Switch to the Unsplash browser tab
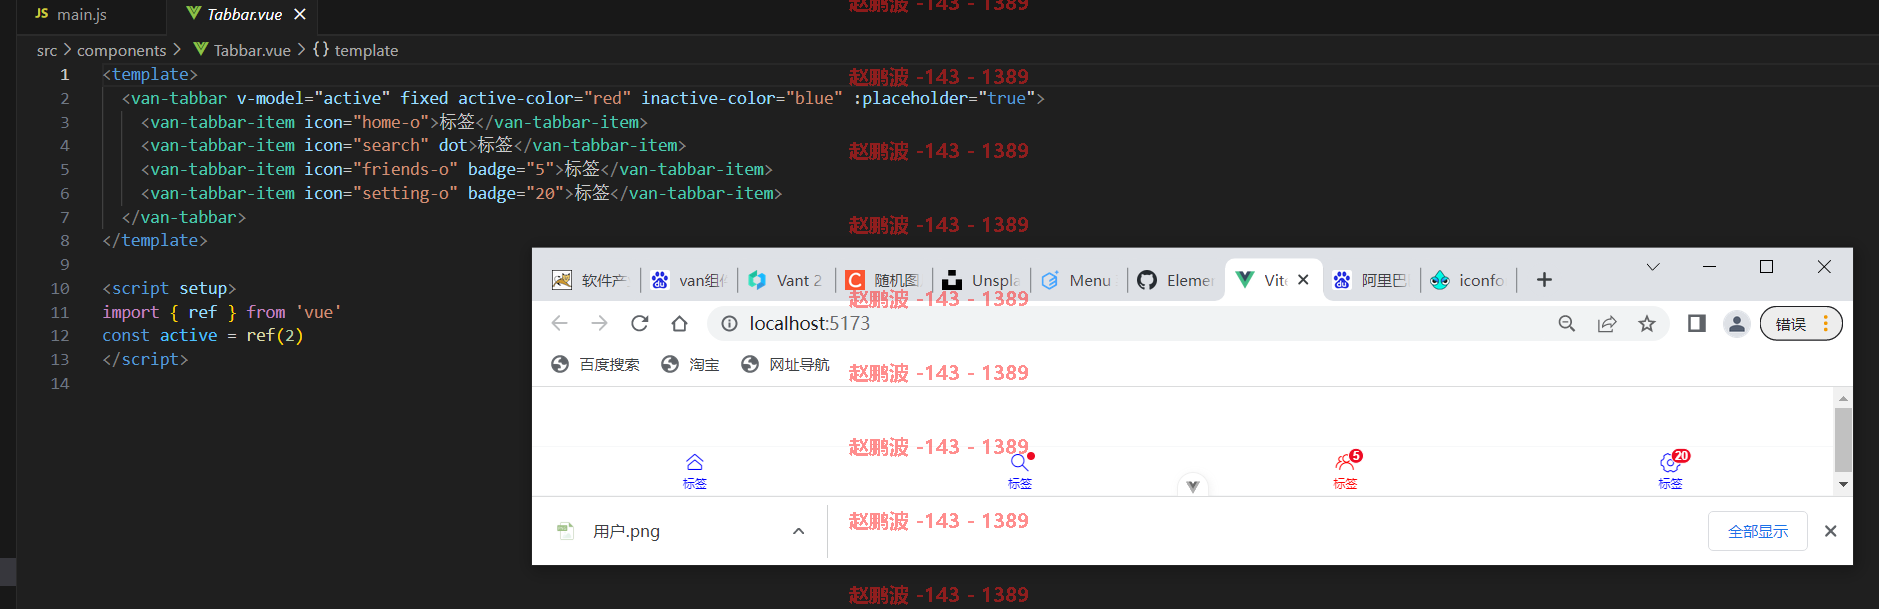The image size is (1879, 609). pyautogui.click(x=981, y=280)
